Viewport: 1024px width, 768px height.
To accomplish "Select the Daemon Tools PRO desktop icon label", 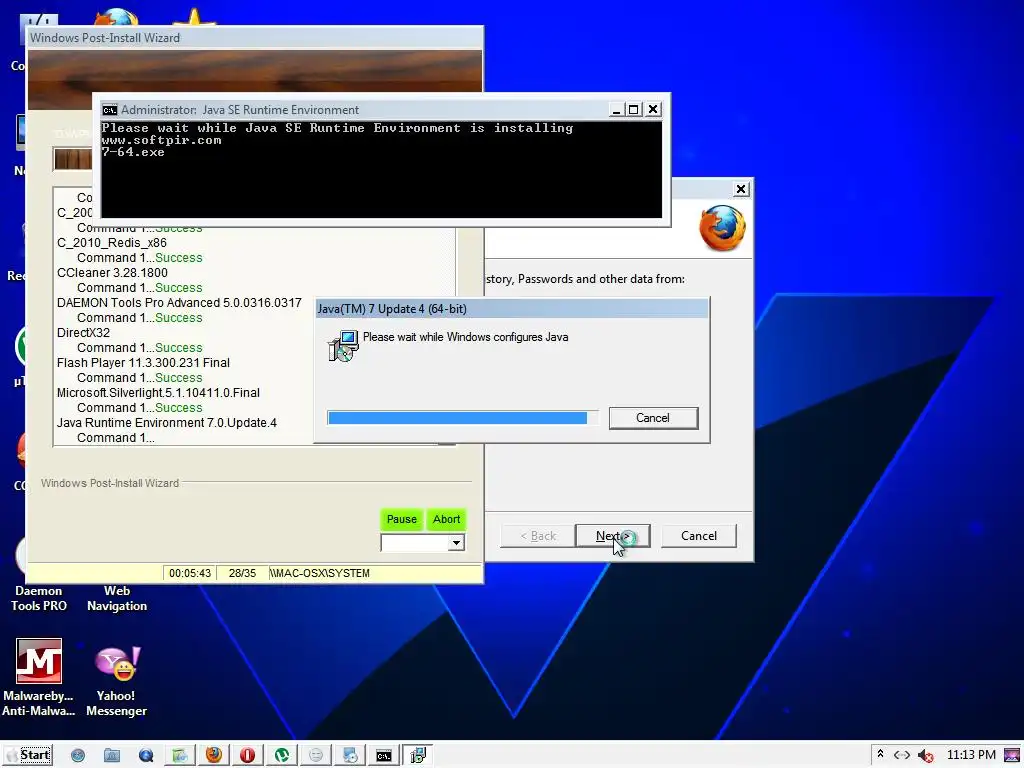I will click(x=39, y=598).
